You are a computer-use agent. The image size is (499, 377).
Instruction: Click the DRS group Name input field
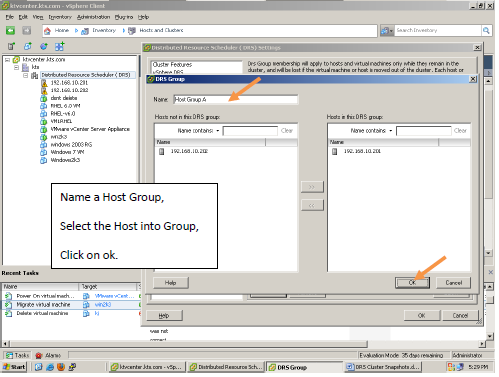click(236, 99)
